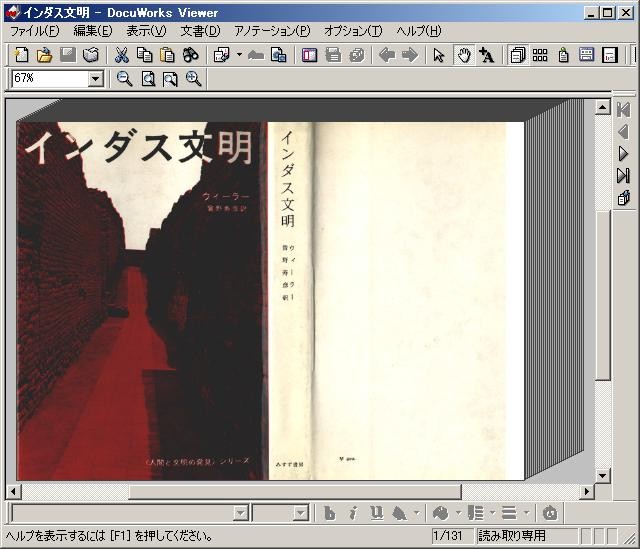Open the 文書(D) menu
Viewport: 640px width, 549px height.
click(200, 31)
